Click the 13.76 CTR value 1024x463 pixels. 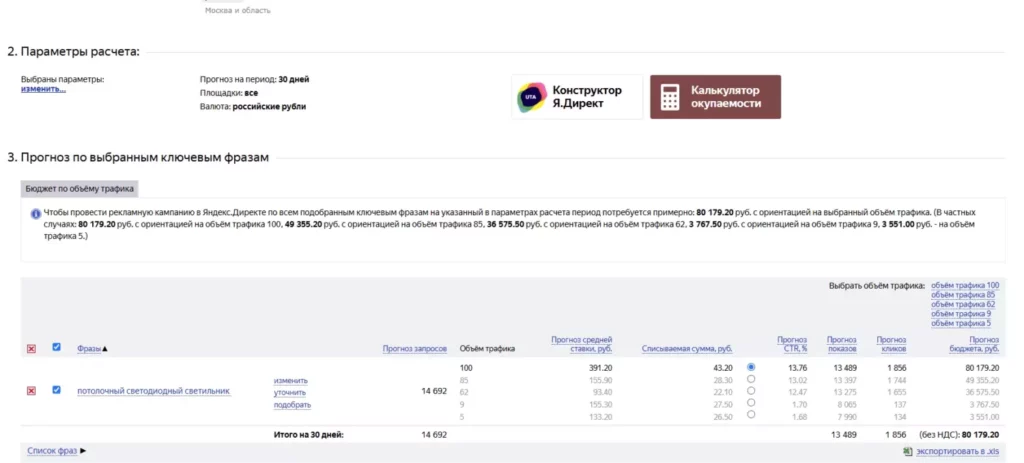click(x=797, y=368)
